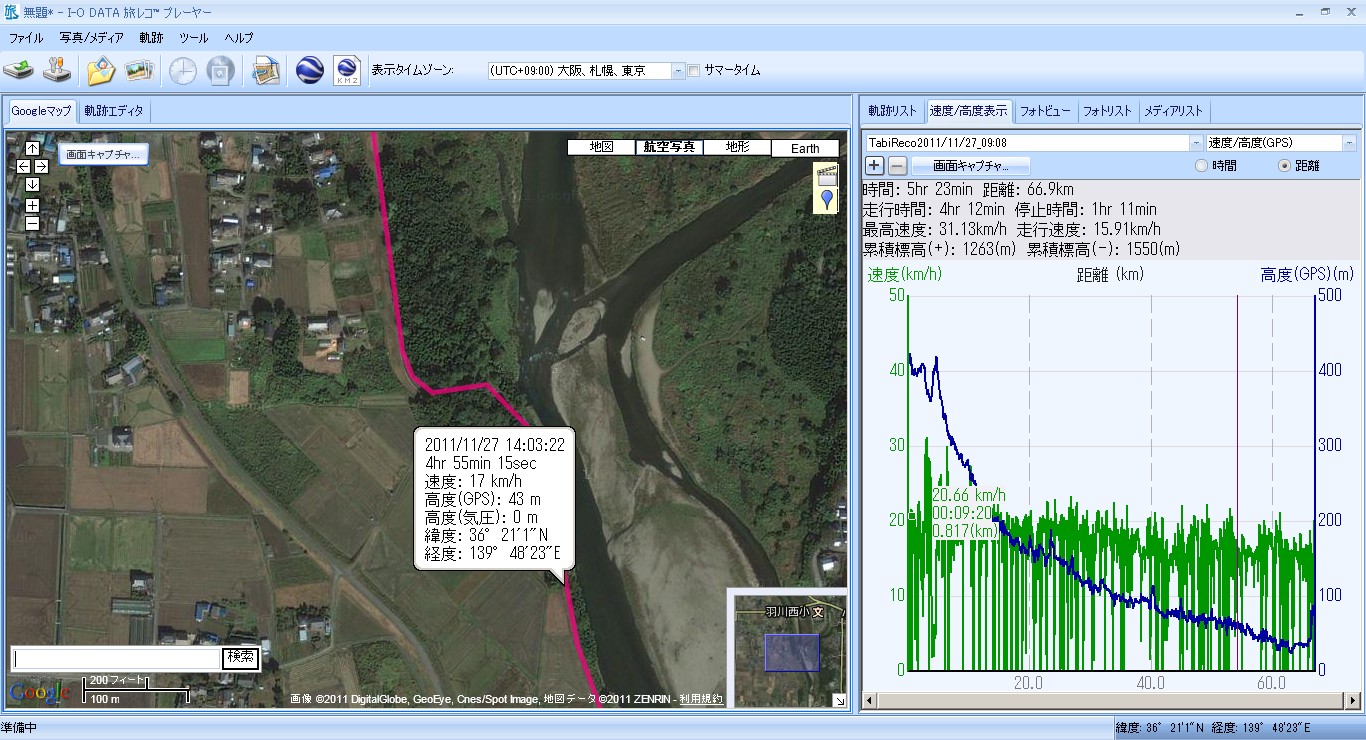The height and width of the screenshot is (740, 1366).
Task: Open the ファイル menu
Action: (x=26, y=38)
